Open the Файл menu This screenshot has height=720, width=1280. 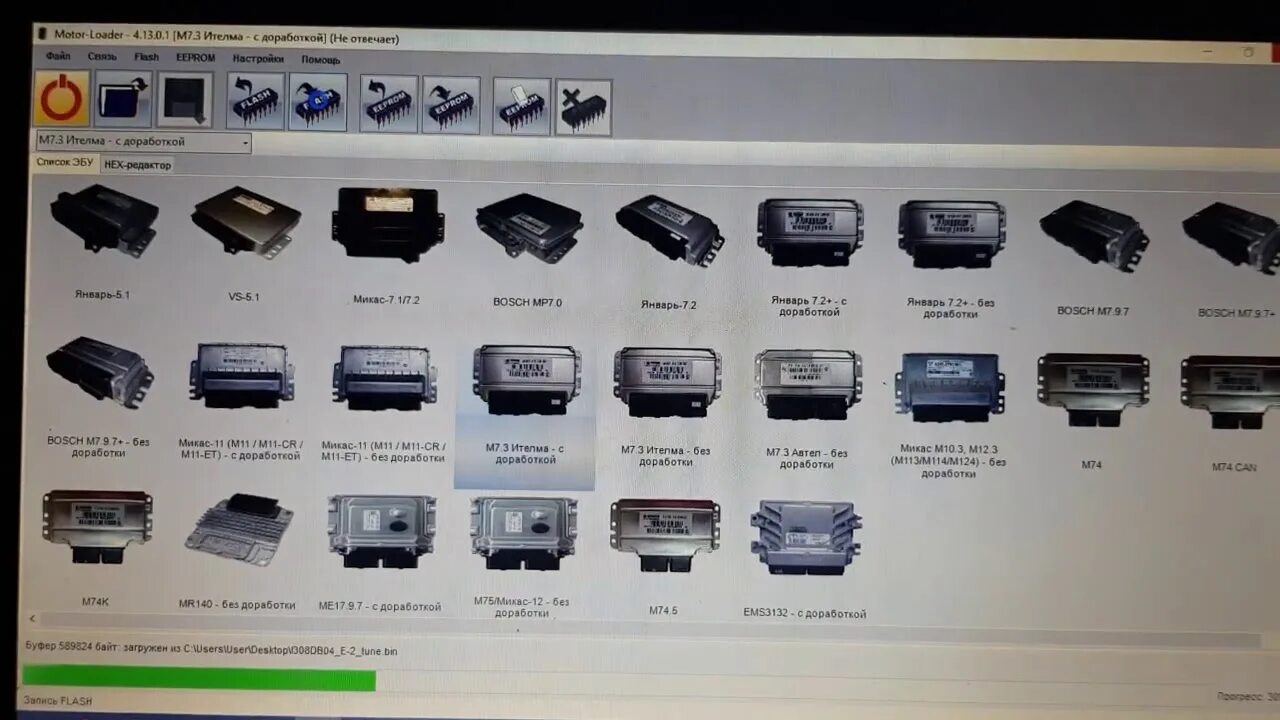(x=58, y=56)
